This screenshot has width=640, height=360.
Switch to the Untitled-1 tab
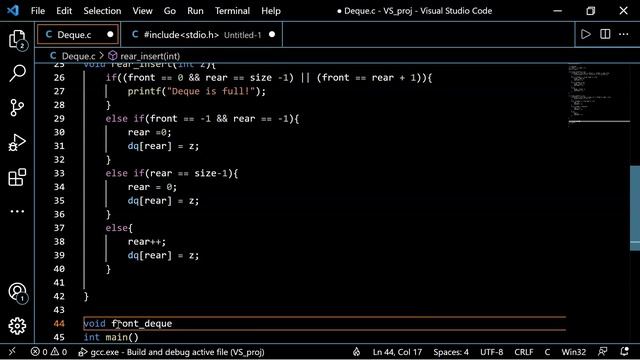[202, 35]
